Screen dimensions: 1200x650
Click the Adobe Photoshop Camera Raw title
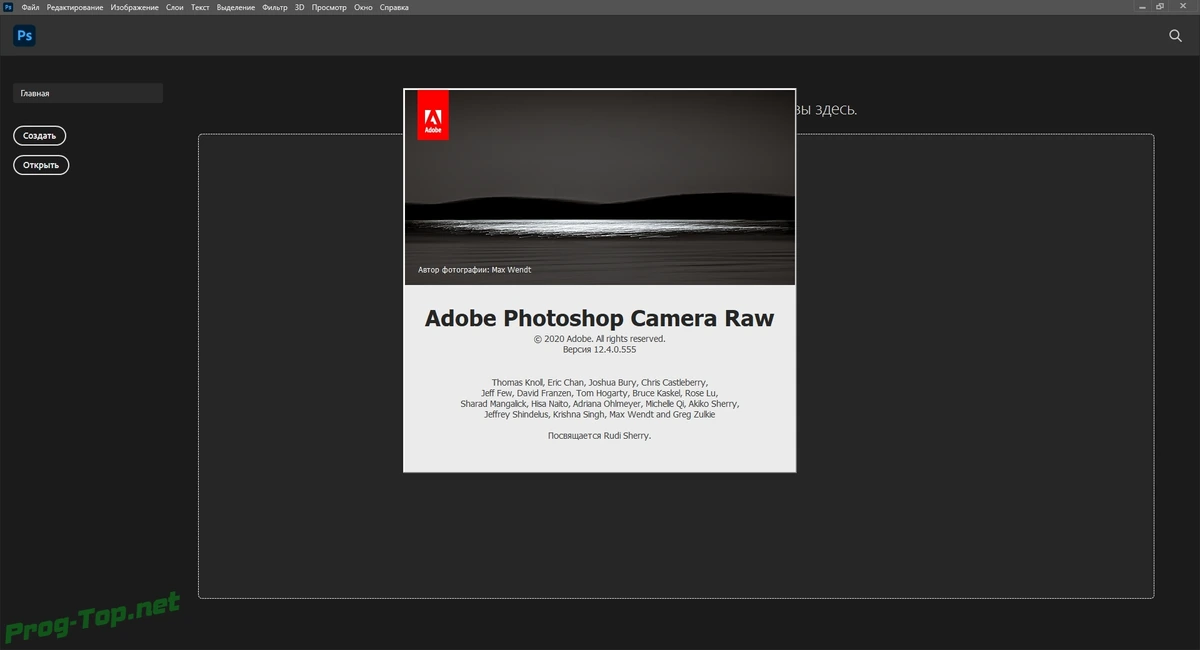pos(599,319)
